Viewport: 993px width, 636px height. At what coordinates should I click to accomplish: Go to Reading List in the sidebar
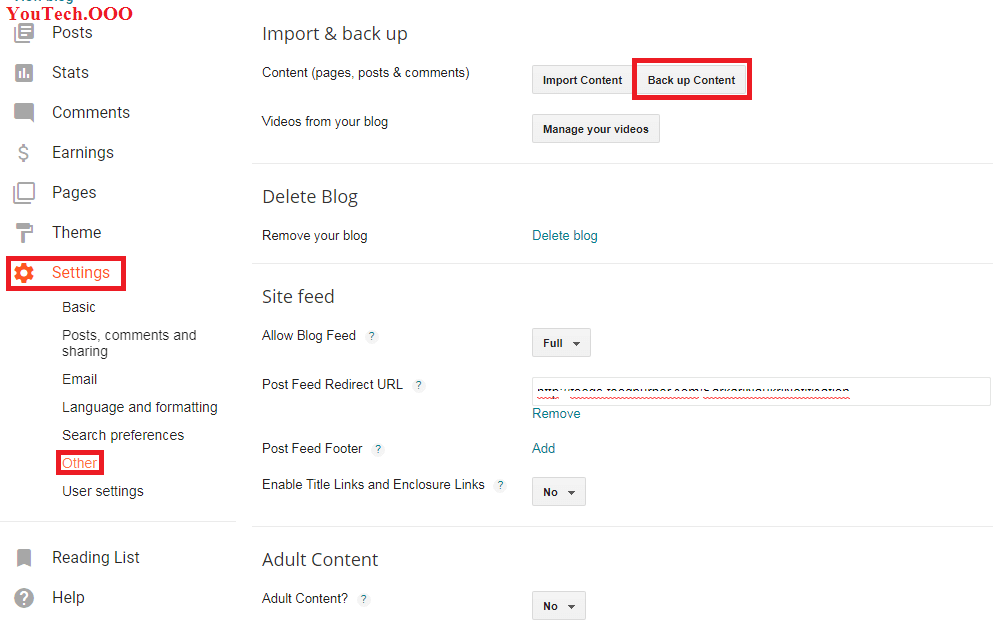pos(96,557)
